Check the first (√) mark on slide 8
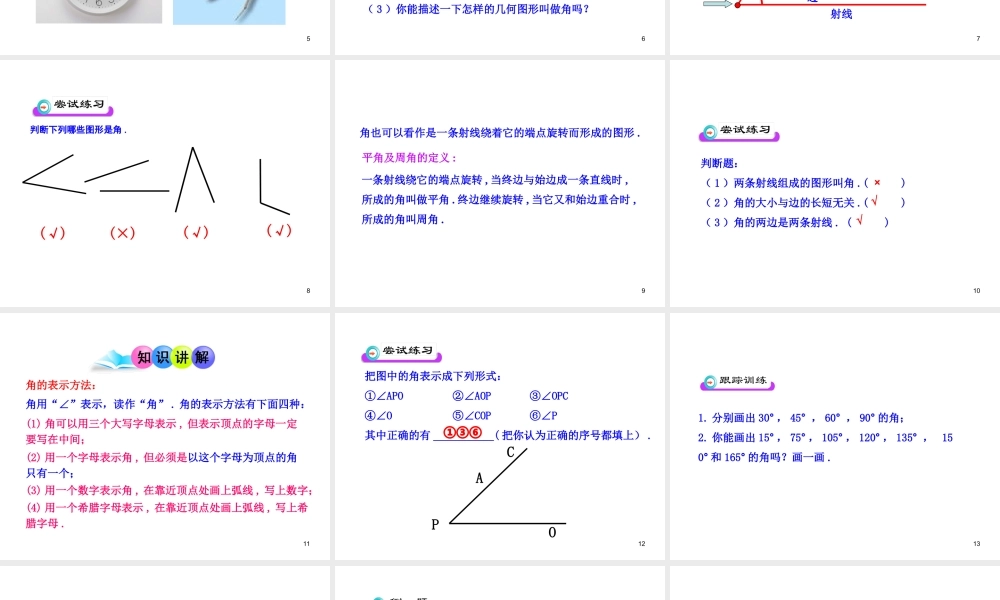Image resolution: width=1000 pixels, height=600 pixels. [55, 232]
